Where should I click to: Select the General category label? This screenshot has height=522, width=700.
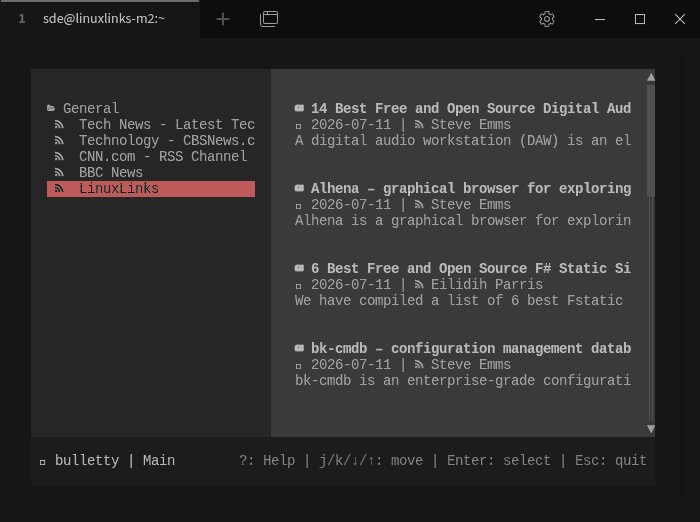(91, 108)
